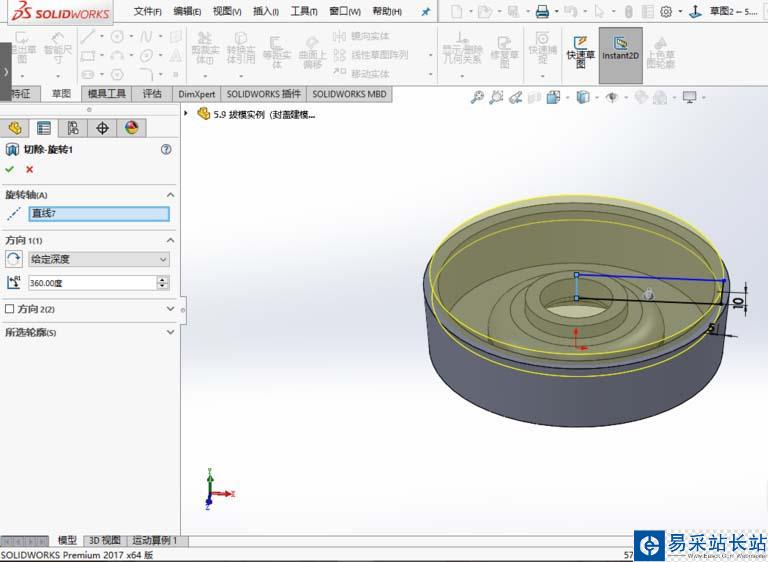The image size is (768, 562).
Task: Open the 文件(F) menu
Action: [147, 11]
